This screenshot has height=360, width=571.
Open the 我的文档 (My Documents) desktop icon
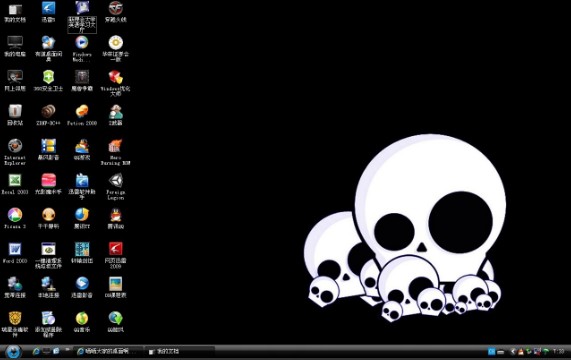tap(15, 12)
